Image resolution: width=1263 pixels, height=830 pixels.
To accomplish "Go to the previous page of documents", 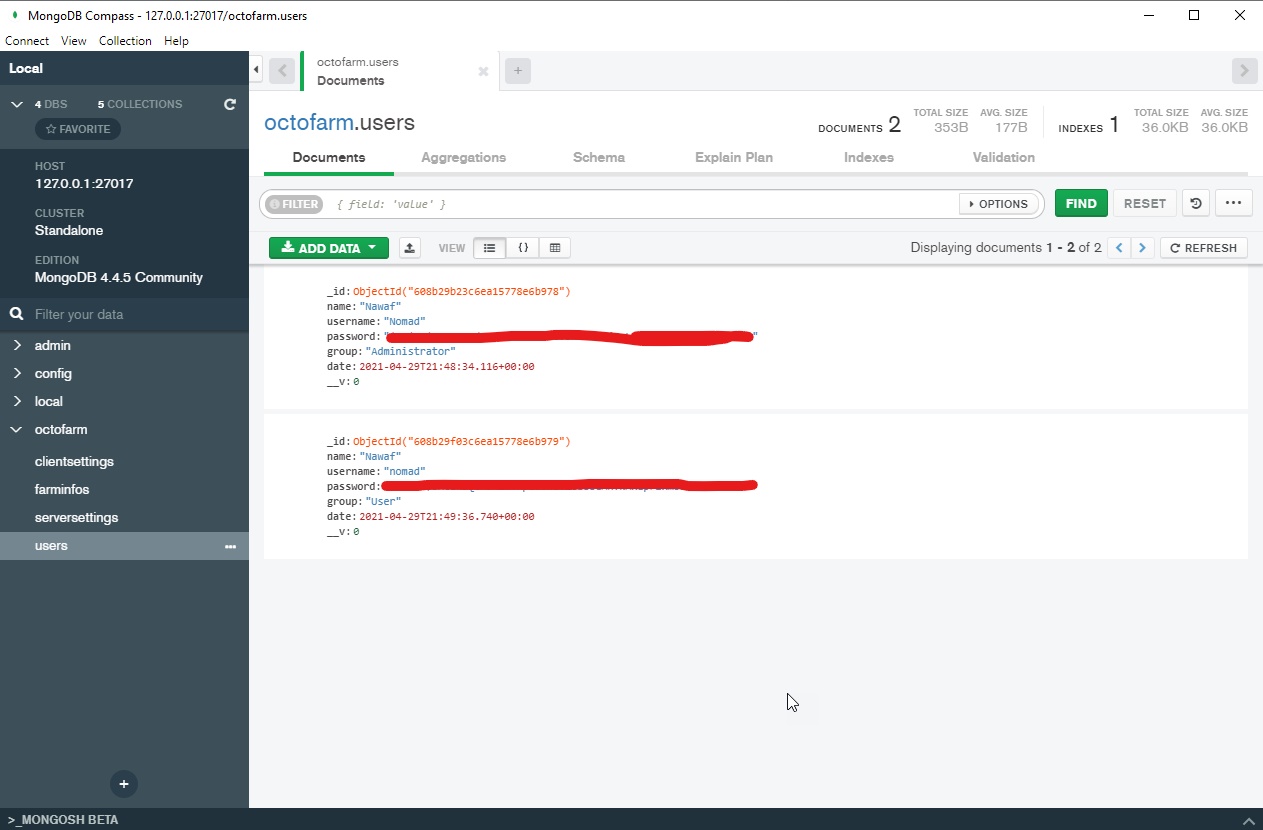I will tap(1118, 247).
